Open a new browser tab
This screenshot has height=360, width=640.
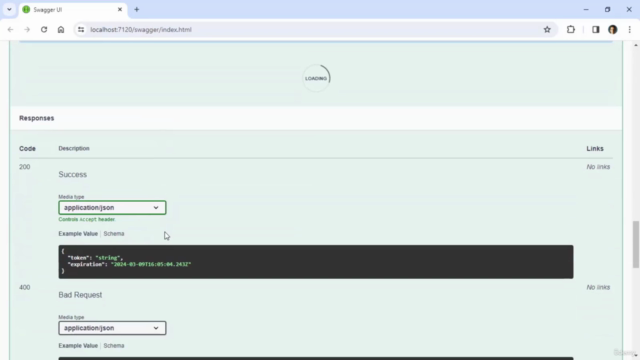click(137, 9)
